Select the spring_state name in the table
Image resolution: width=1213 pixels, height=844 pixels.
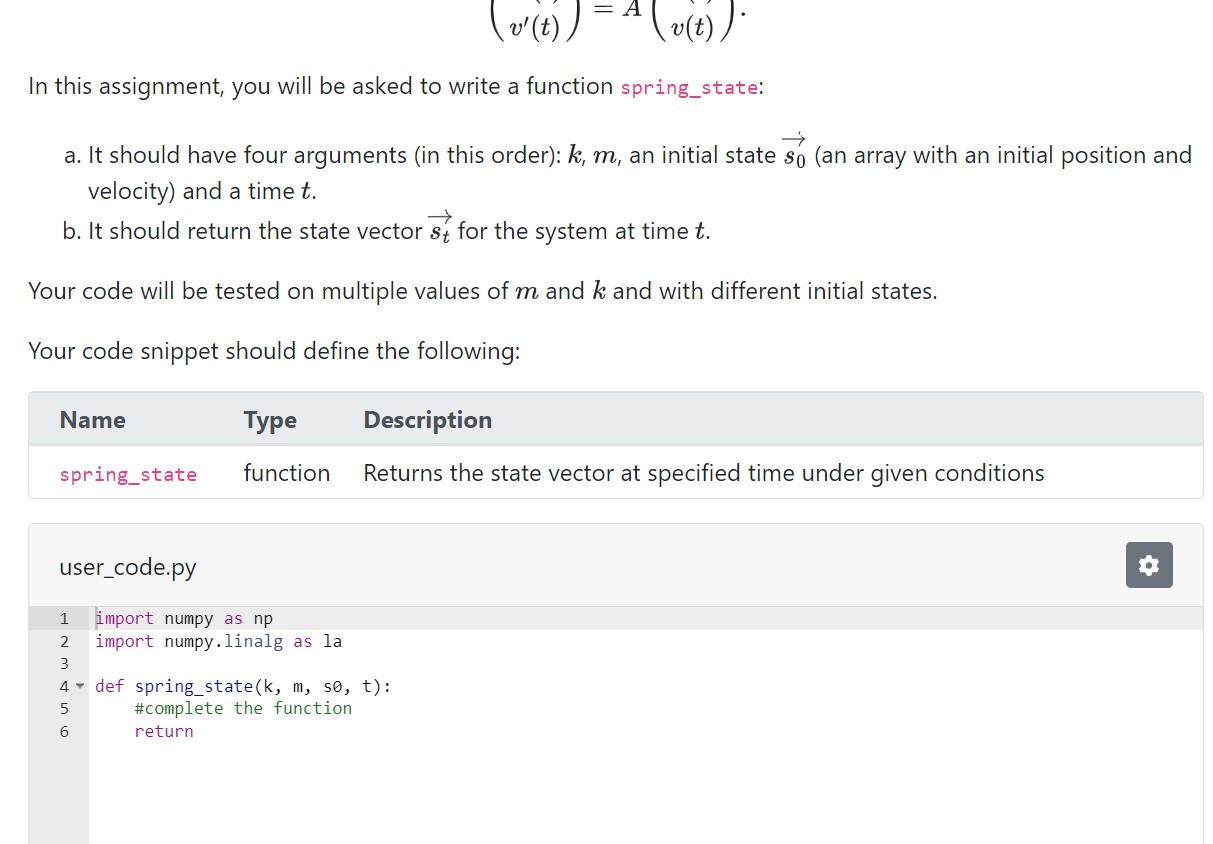click(128, 474)
